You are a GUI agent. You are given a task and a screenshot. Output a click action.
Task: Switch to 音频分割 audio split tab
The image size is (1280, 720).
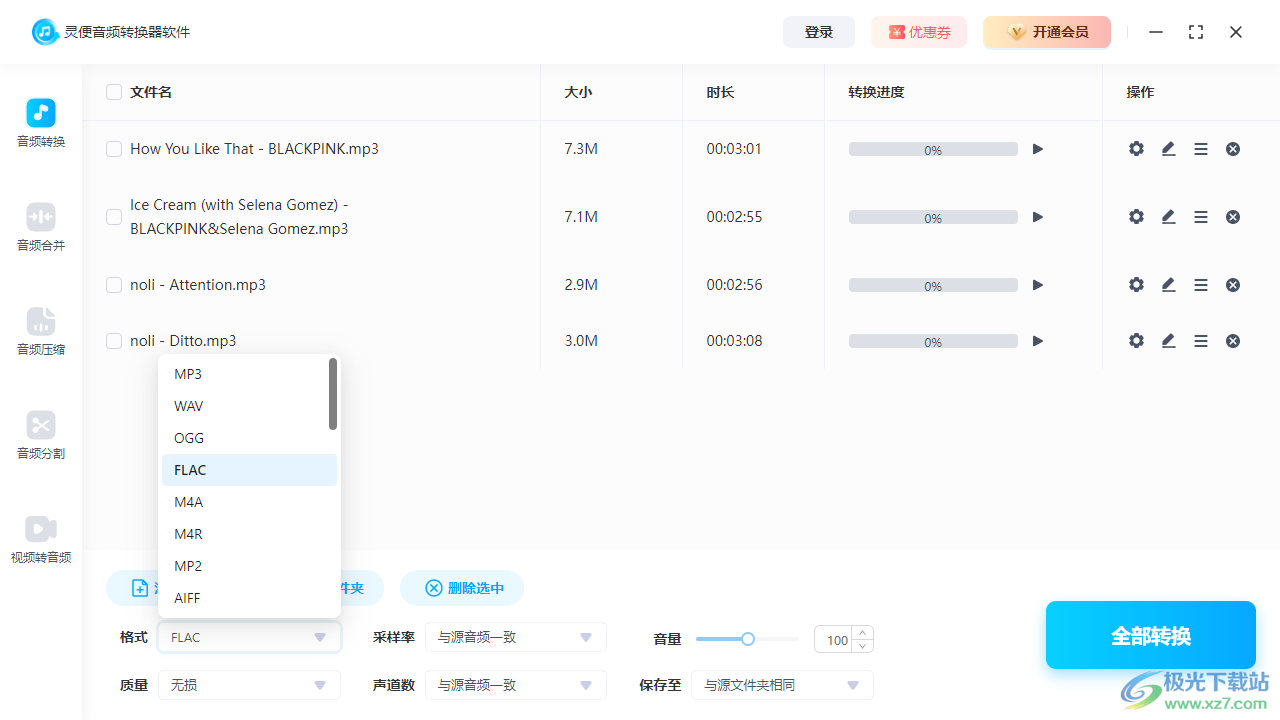(41, 436)
